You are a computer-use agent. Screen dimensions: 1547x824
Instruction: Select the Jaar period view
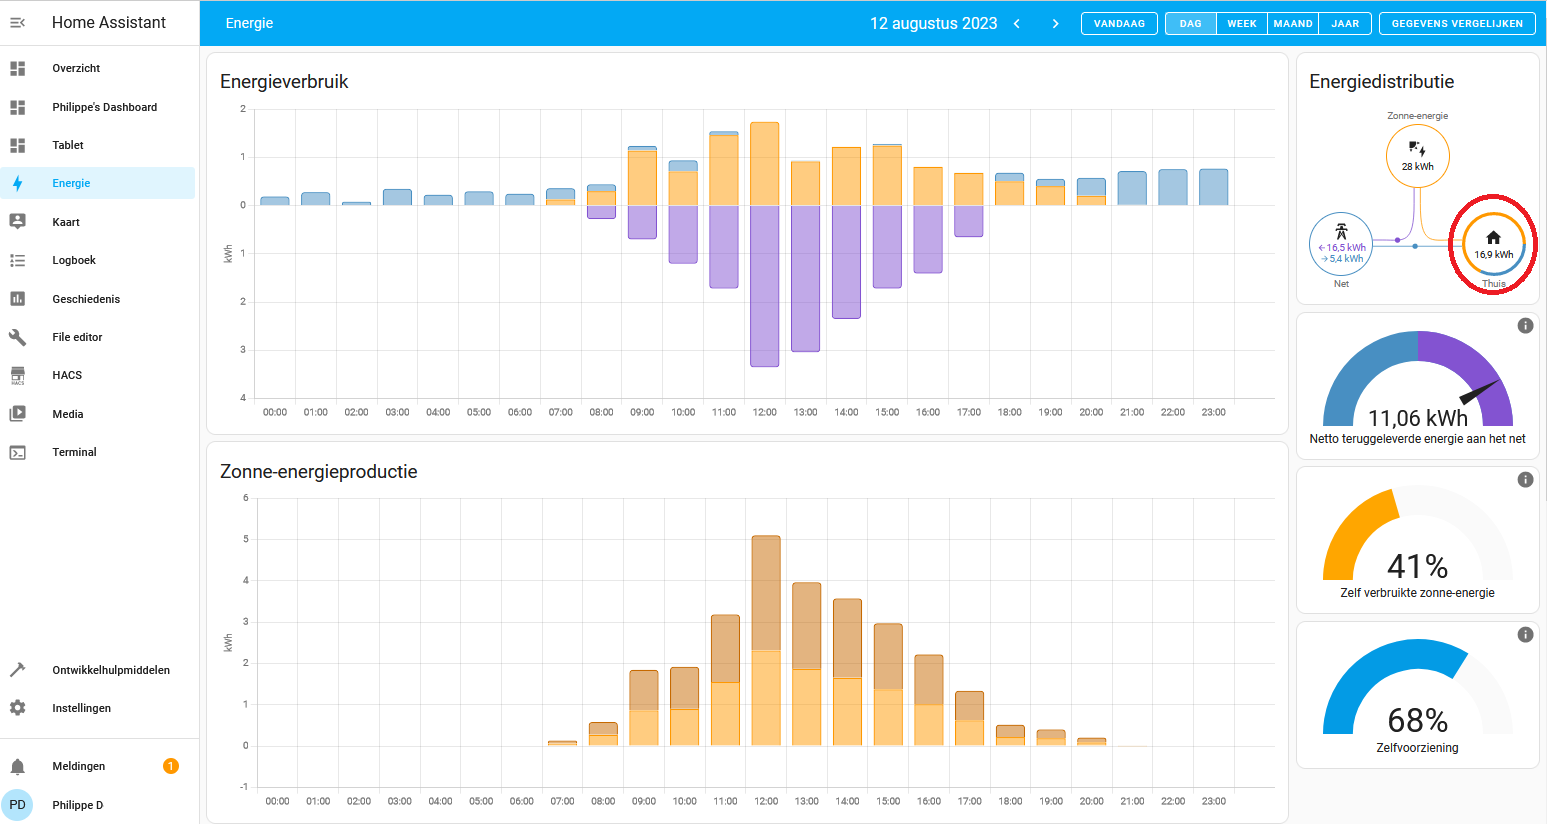pyautogui.click(x=1344, y=23)
